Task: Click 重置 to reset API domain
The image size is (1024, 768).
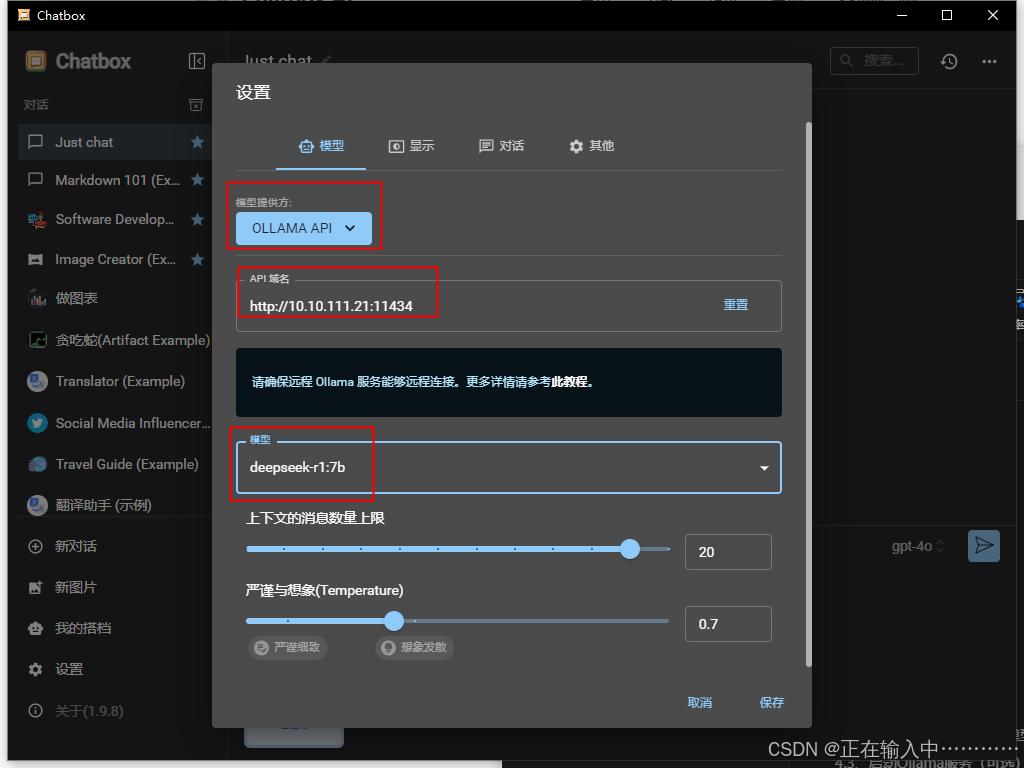Action: click(735, 305)
